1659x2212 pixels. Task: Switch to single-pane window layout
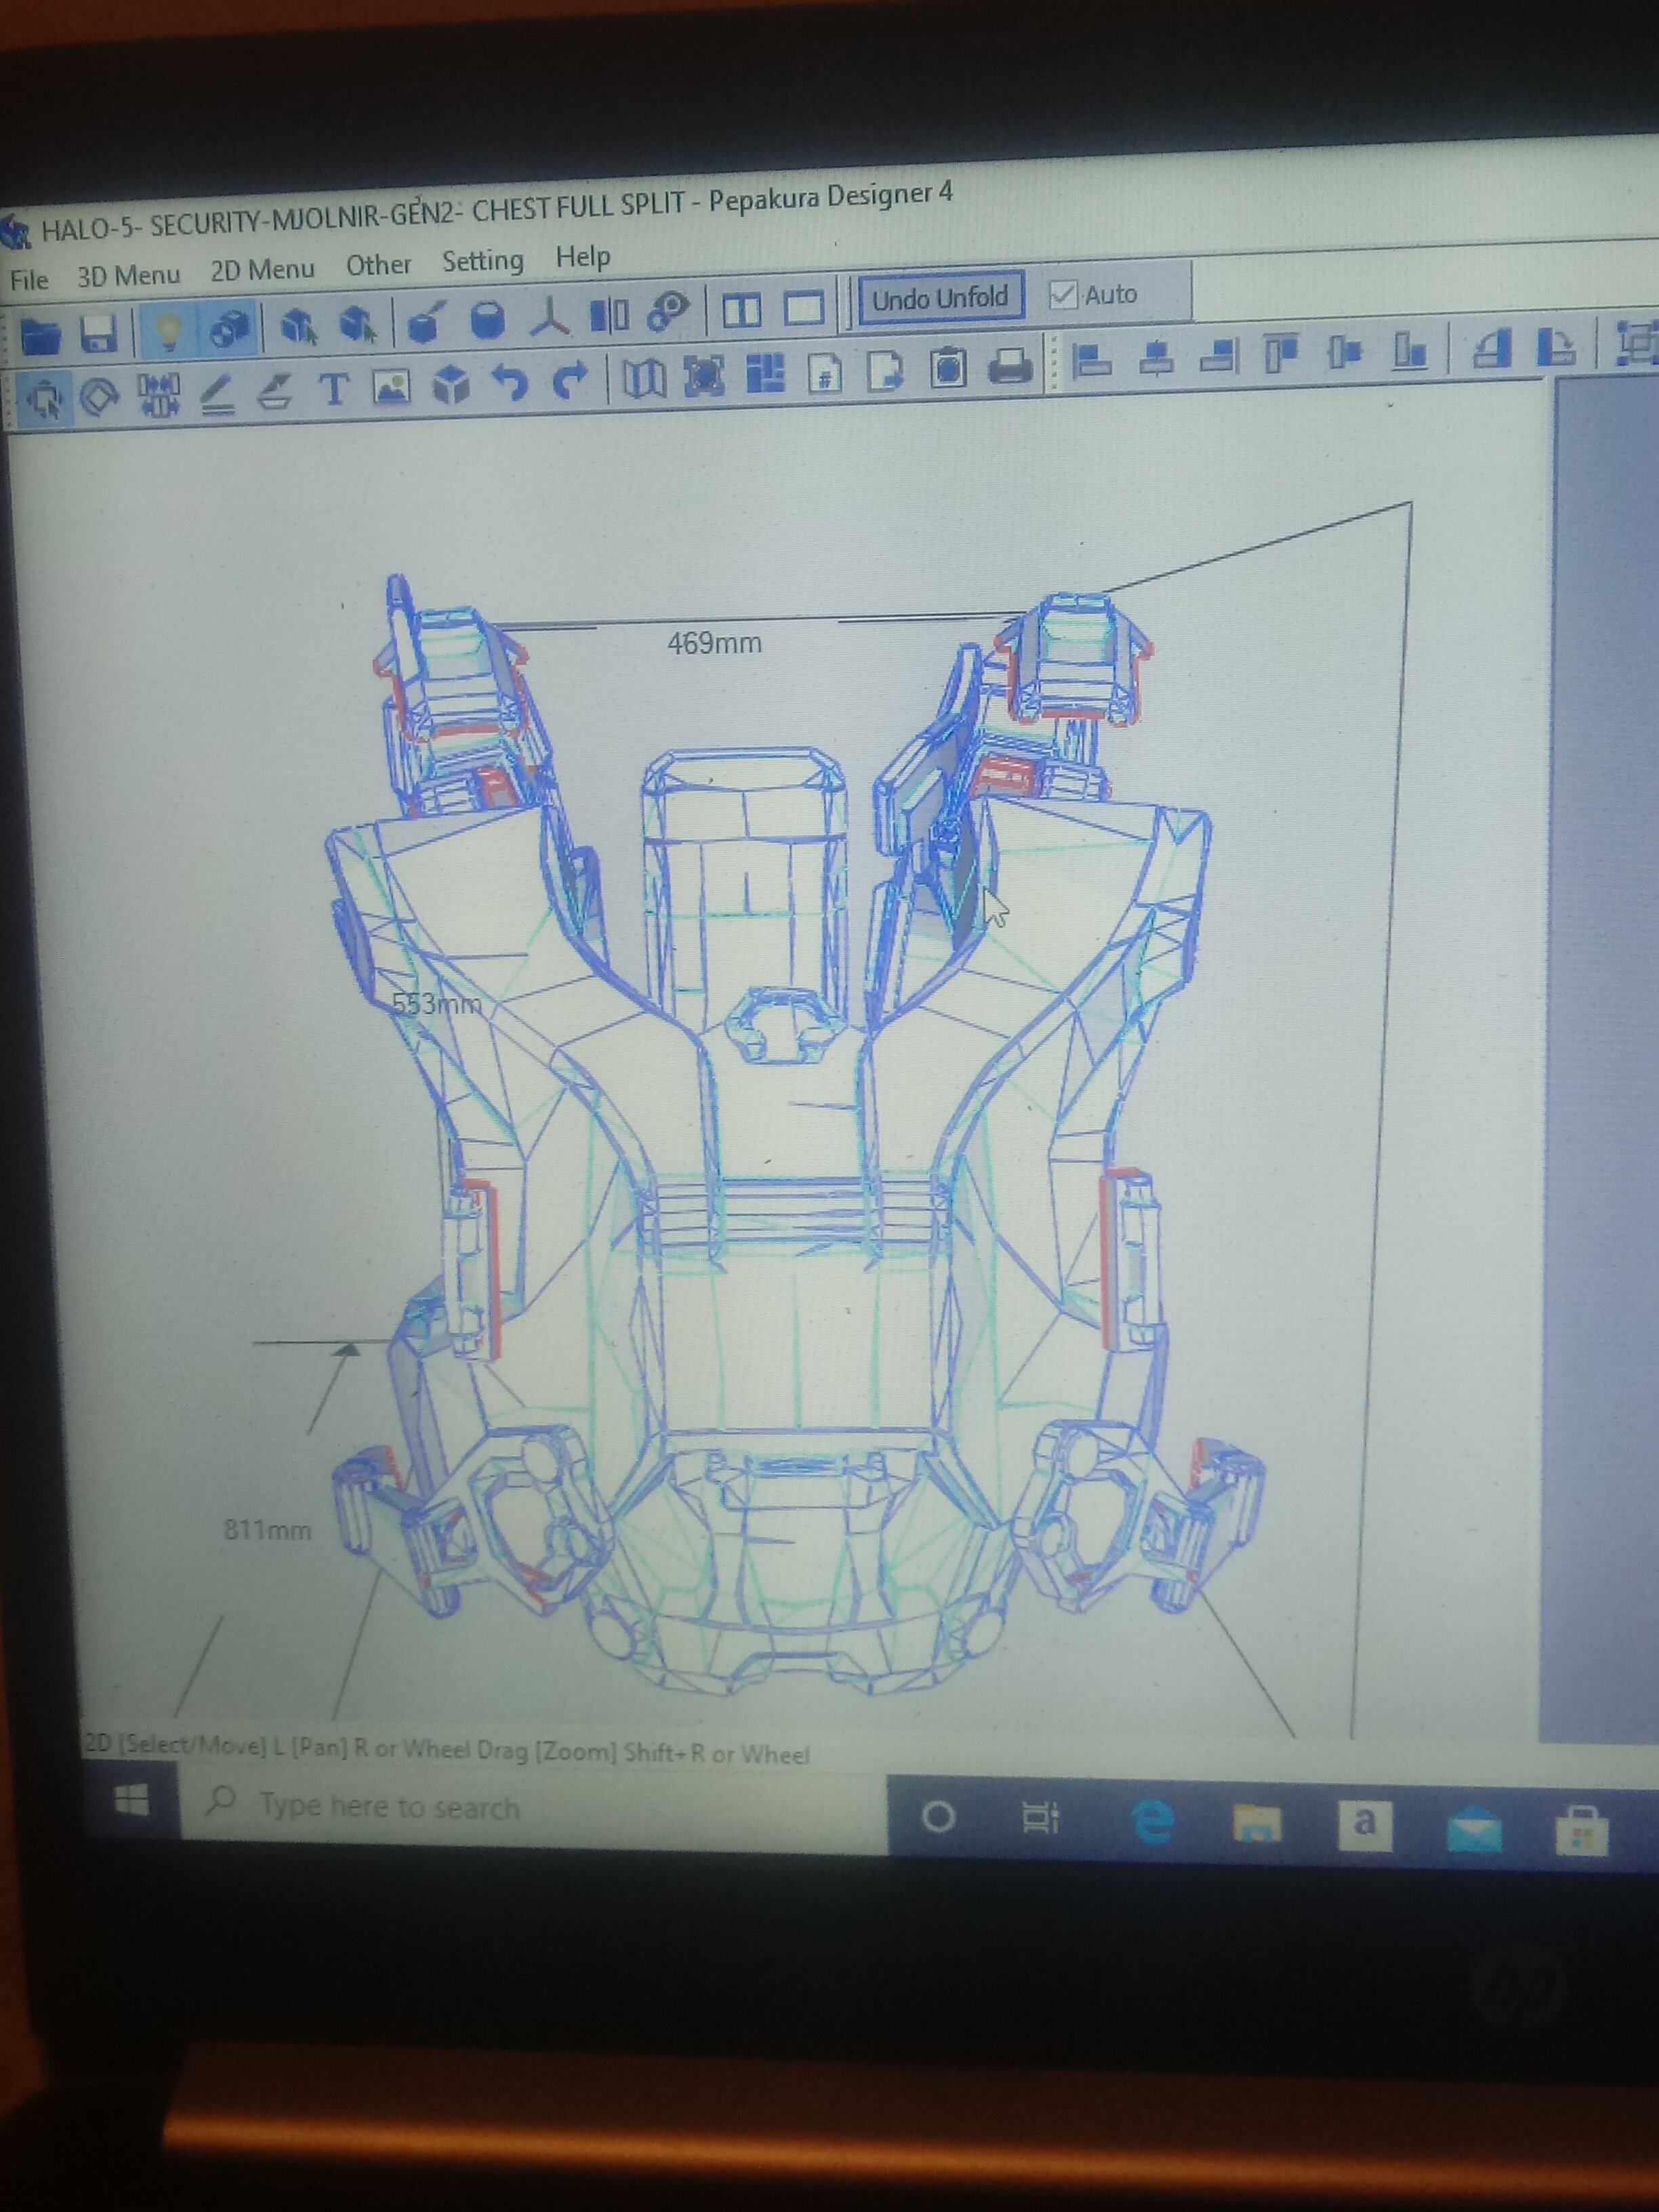(x=803, y=308)
